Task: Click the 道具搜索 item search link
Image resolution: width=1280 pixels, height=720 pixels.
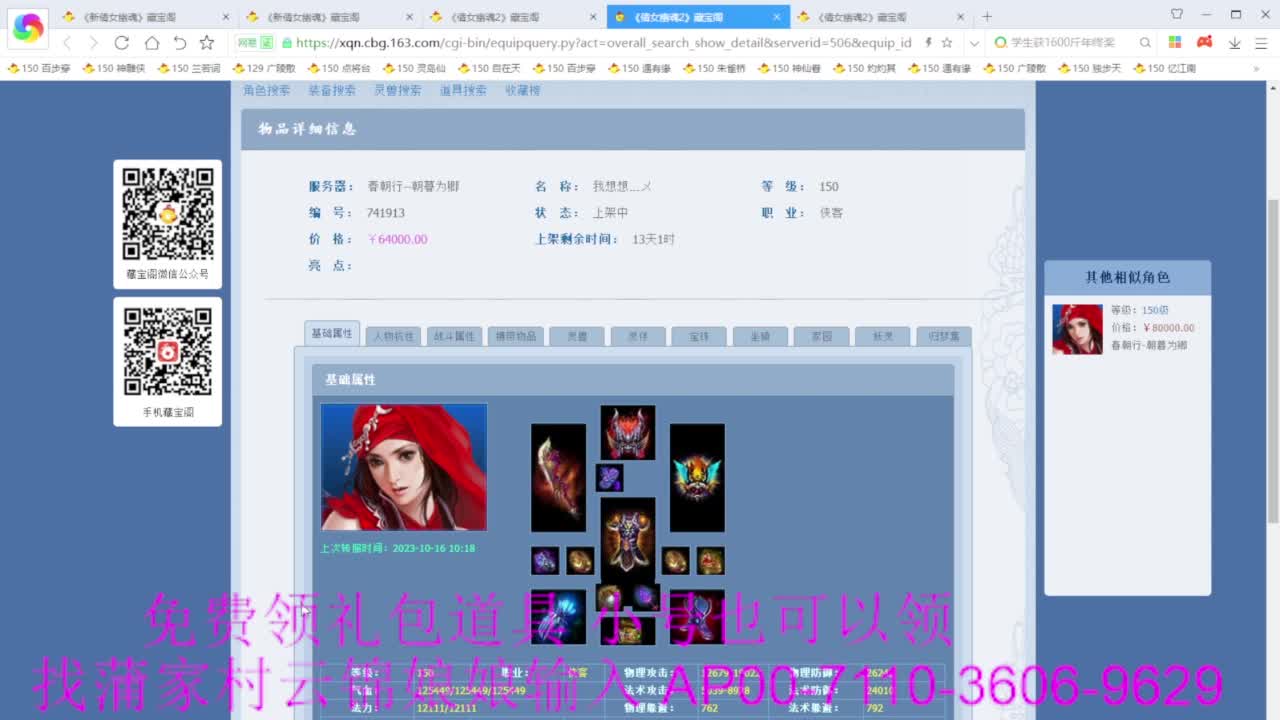Action: coord(461,88)
